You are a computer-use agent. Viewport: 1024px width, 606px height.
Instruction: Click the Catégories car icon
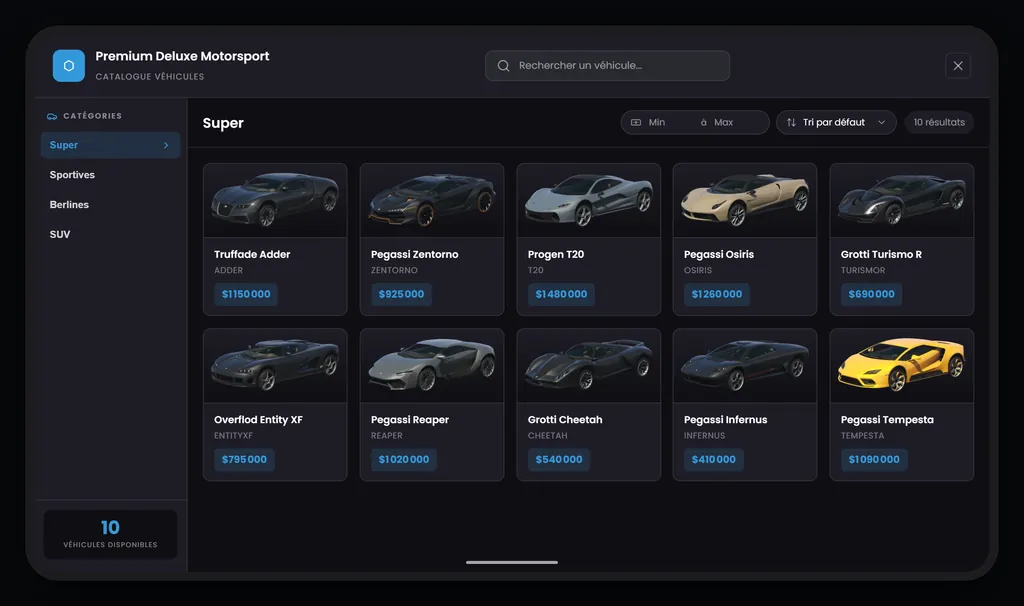(52, 116)
